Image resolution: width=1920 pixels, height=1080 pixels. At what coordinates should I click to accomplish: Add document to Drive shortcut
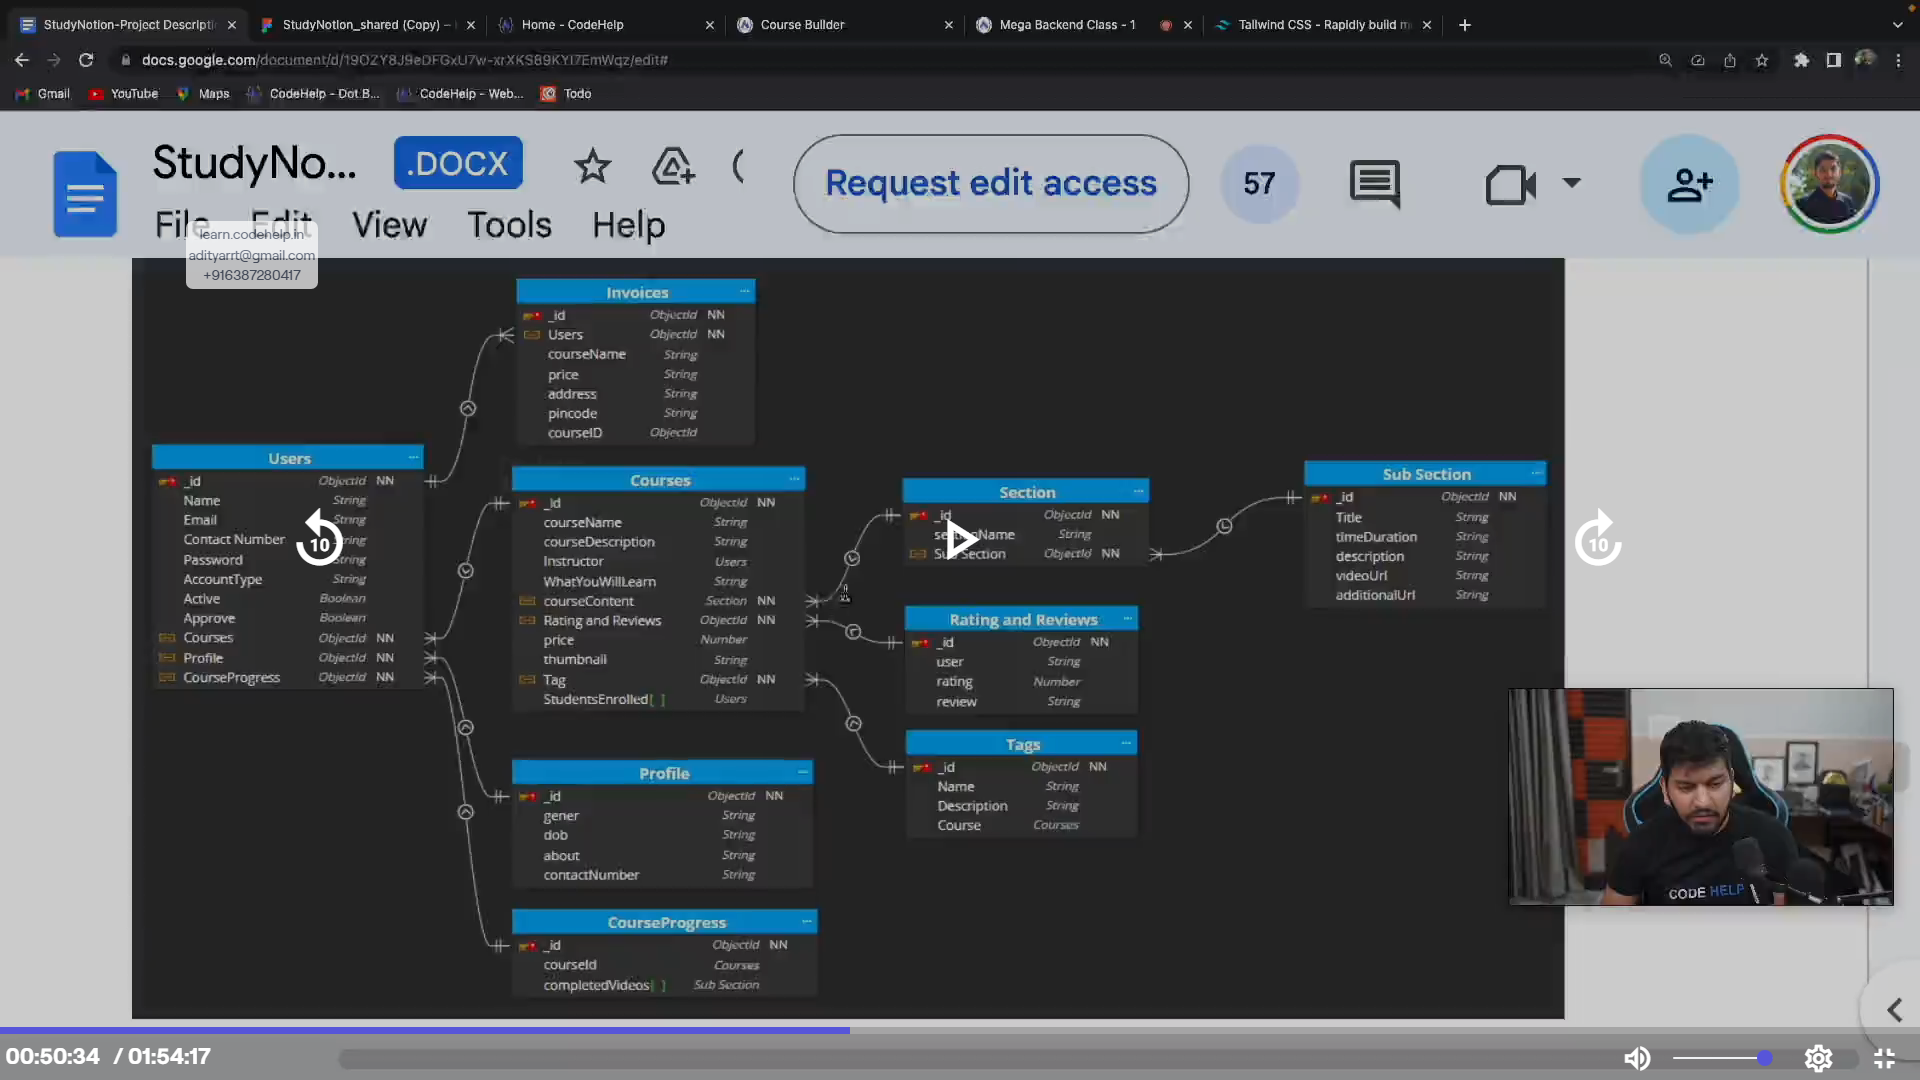(673, 166)
